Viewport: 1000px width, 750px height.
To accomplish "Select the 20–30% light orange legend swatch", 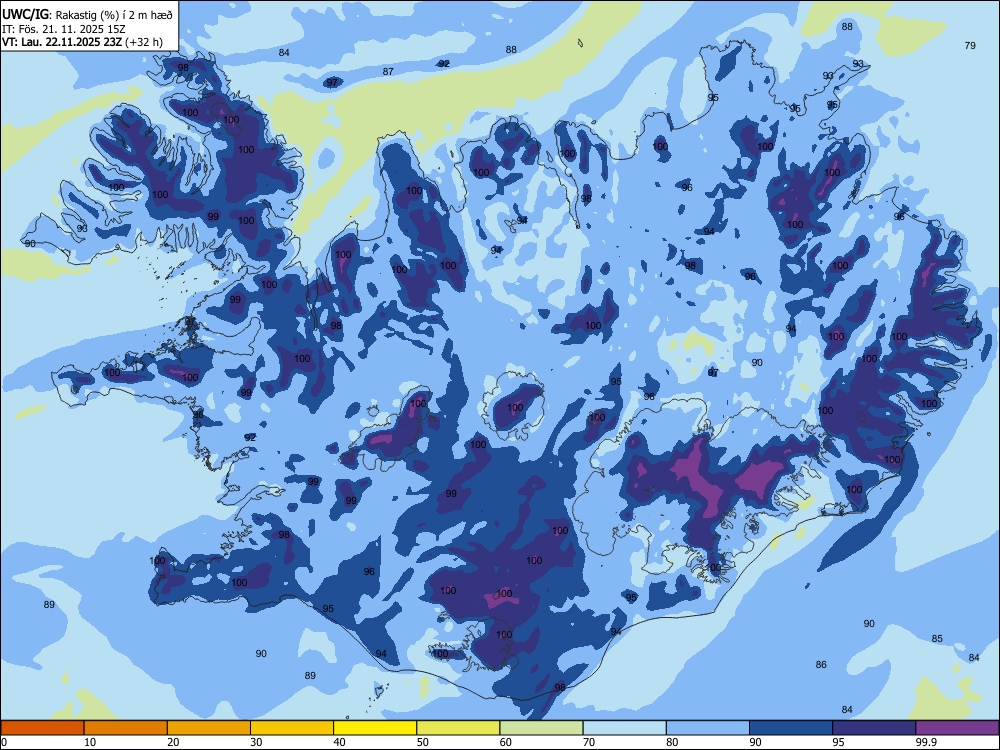I will (209, 728).
